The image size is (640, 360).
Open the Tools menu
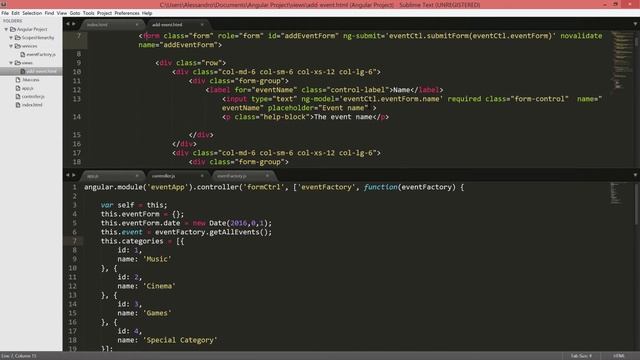(88, 13)
